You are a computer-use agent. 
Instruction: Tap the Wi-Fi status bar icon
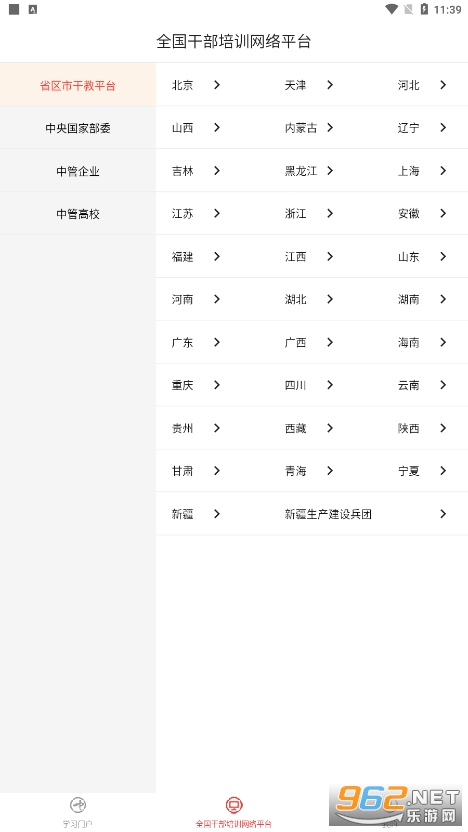(392, 9)
